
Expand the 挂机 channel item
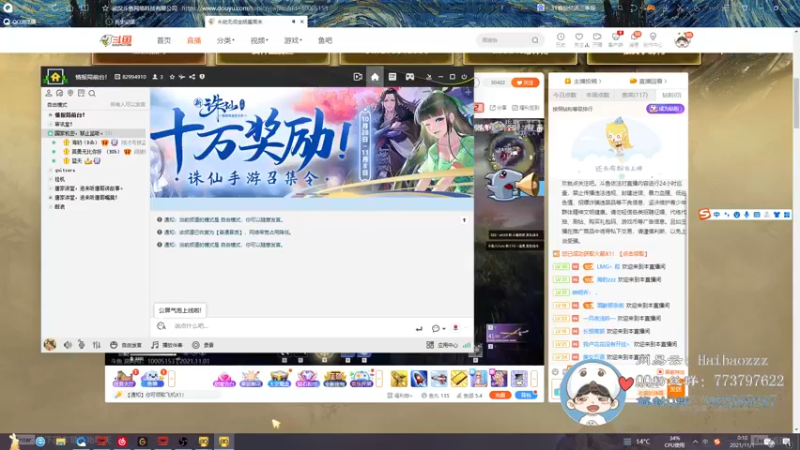click(50, 180)
